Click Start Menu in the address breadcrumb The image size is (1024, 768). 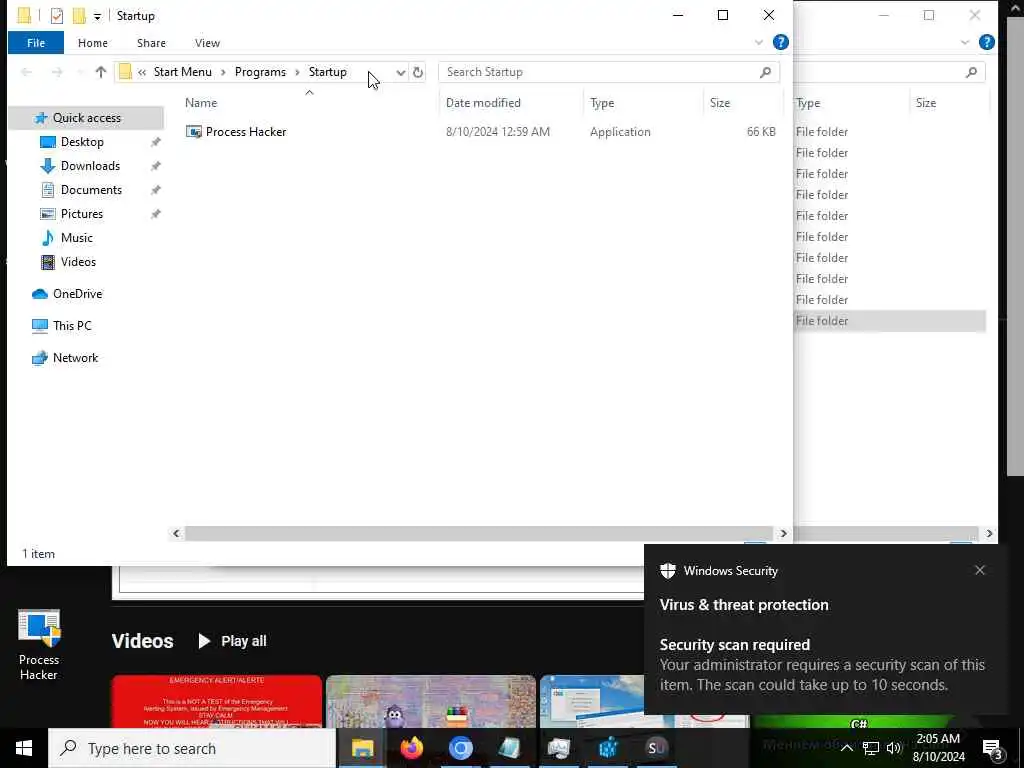(182, 72)
